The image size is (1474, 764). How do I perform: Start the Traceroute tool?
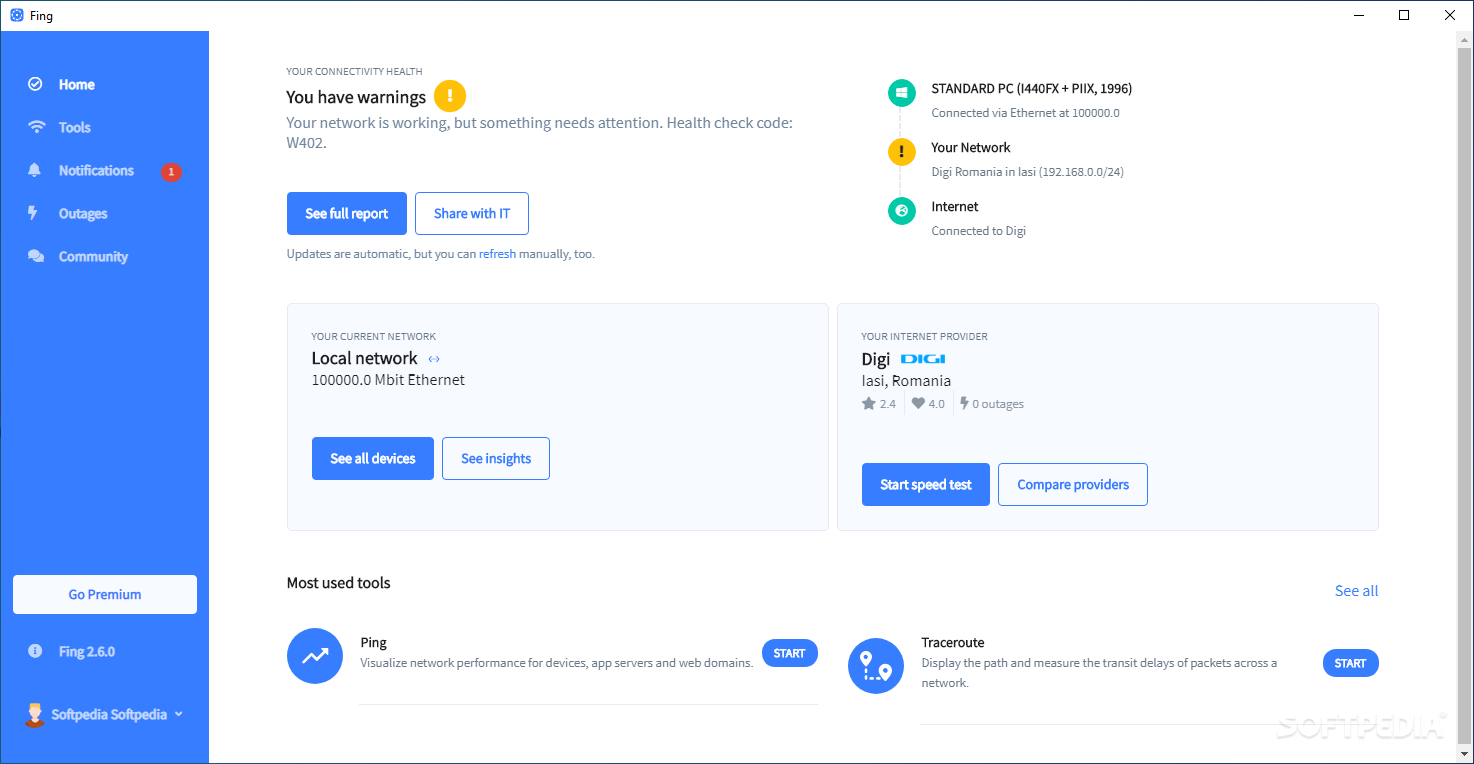tap(1351, 663)
